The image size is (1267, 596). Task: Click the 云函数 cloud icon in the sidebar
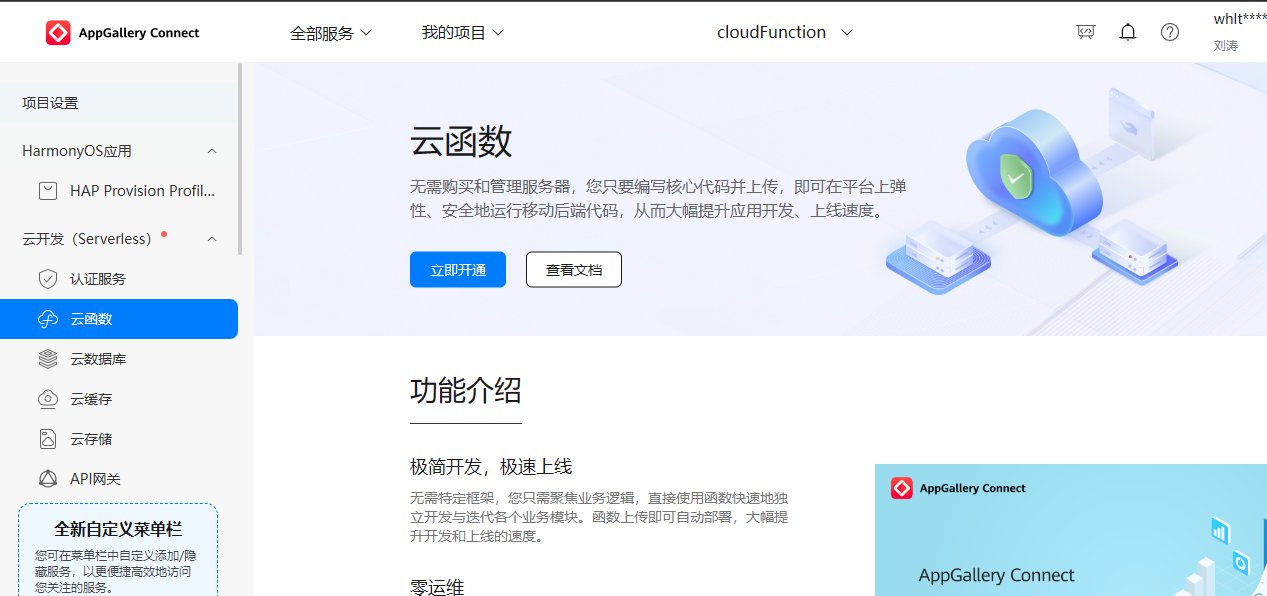pyautogui.click(x=48, y=319)
